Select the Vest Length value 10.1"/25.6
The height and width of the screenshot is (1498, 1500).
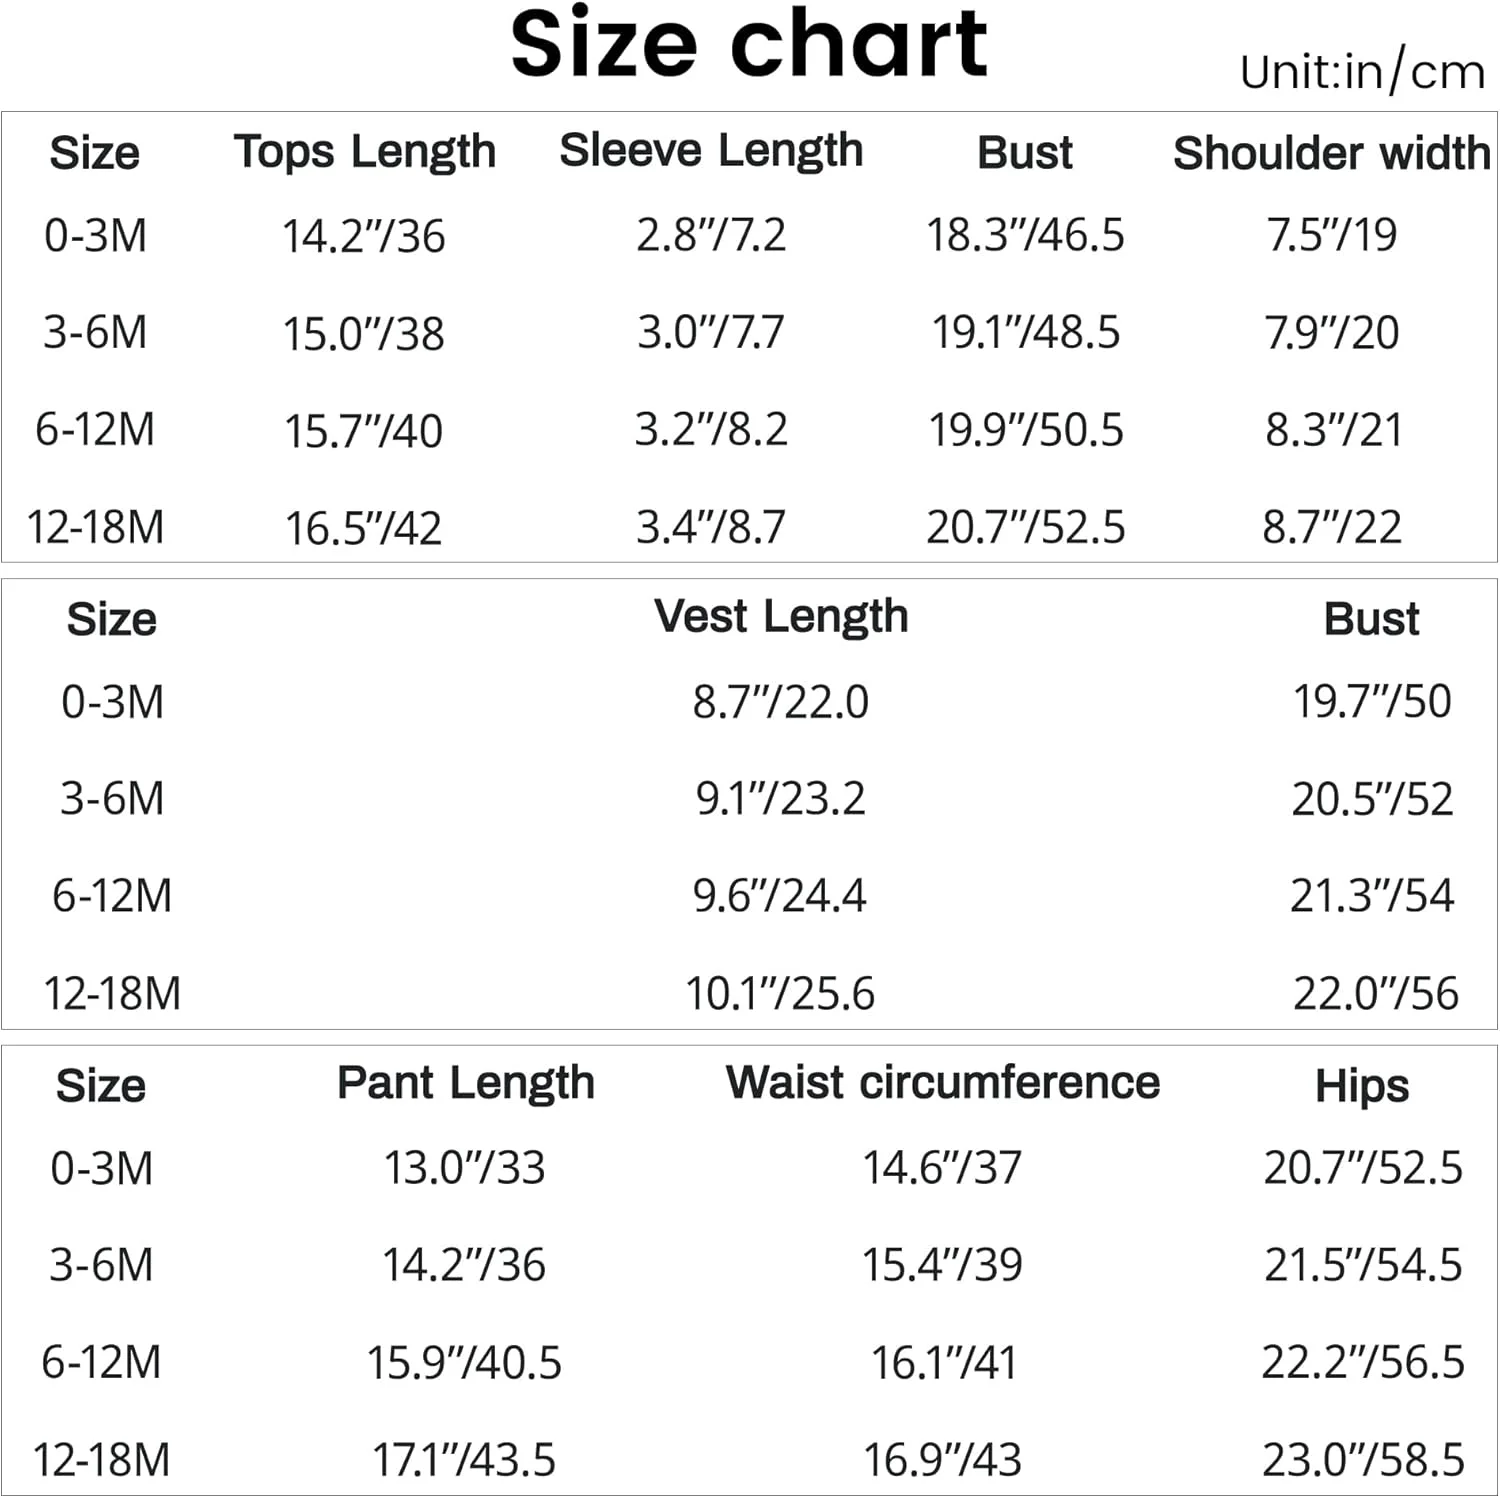pyautogui.click(x=780, y=993)
